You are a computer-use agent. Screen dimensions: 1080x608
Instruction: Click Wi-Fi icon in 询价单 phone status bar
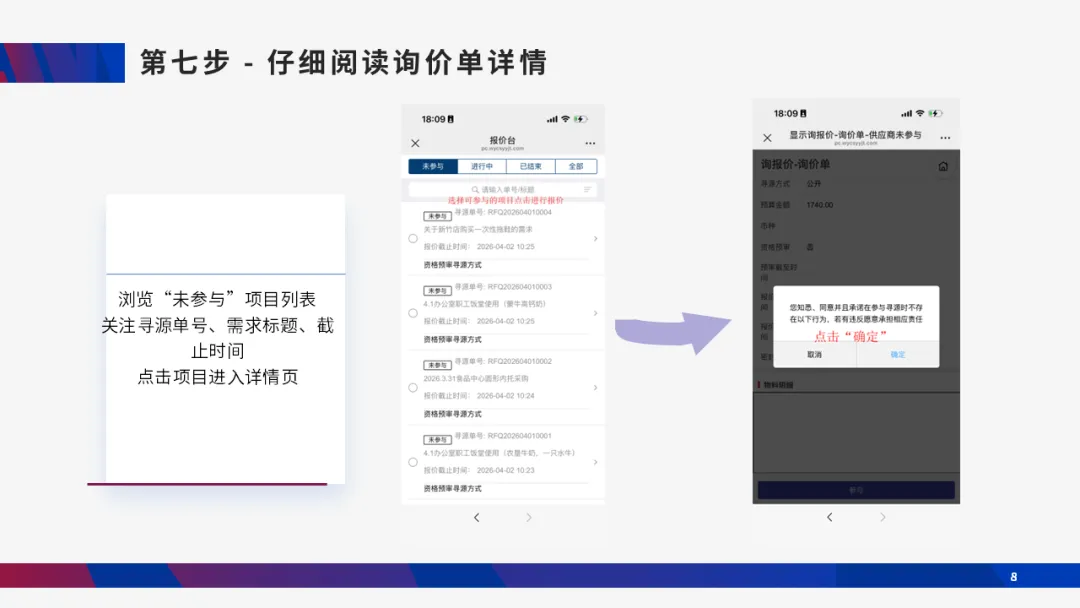click(x=920, y=114)
